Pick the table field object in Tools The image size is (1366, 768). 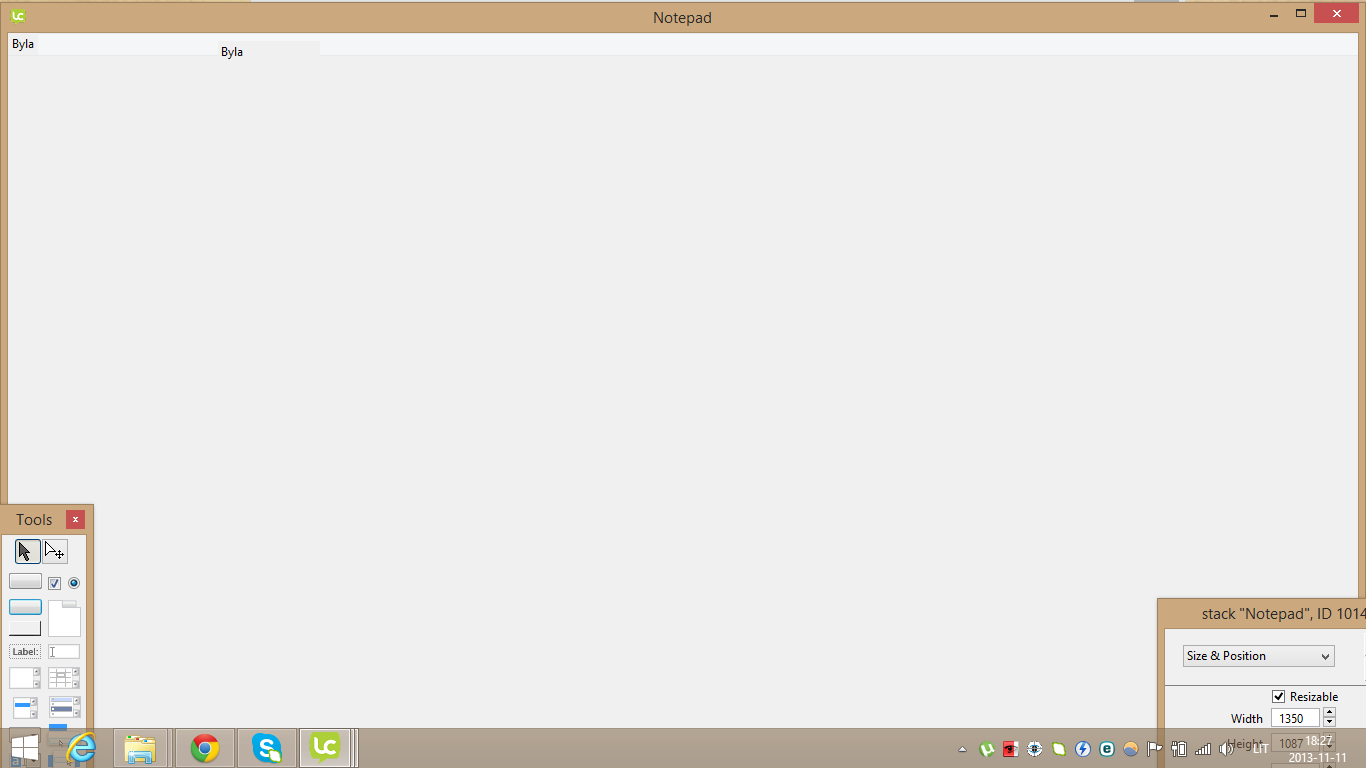[x=64, y=678]
